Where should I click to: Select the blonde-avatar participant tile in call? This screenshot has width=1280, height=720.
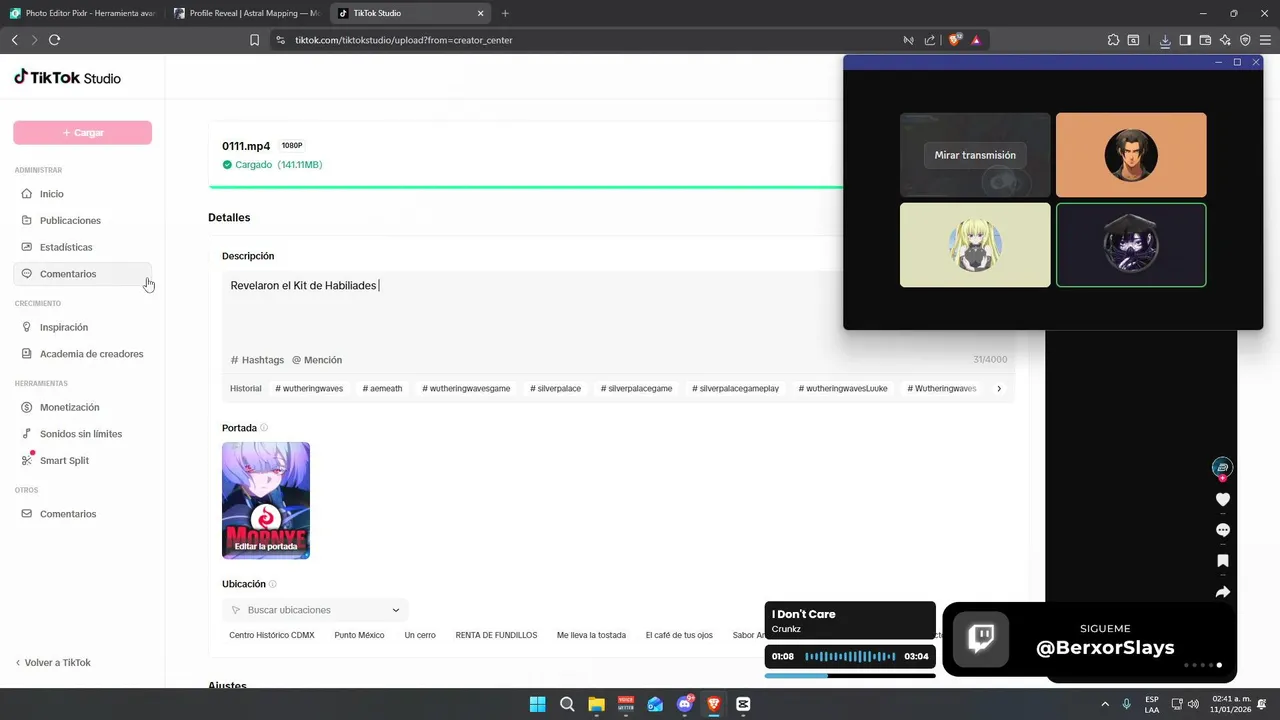975,245
